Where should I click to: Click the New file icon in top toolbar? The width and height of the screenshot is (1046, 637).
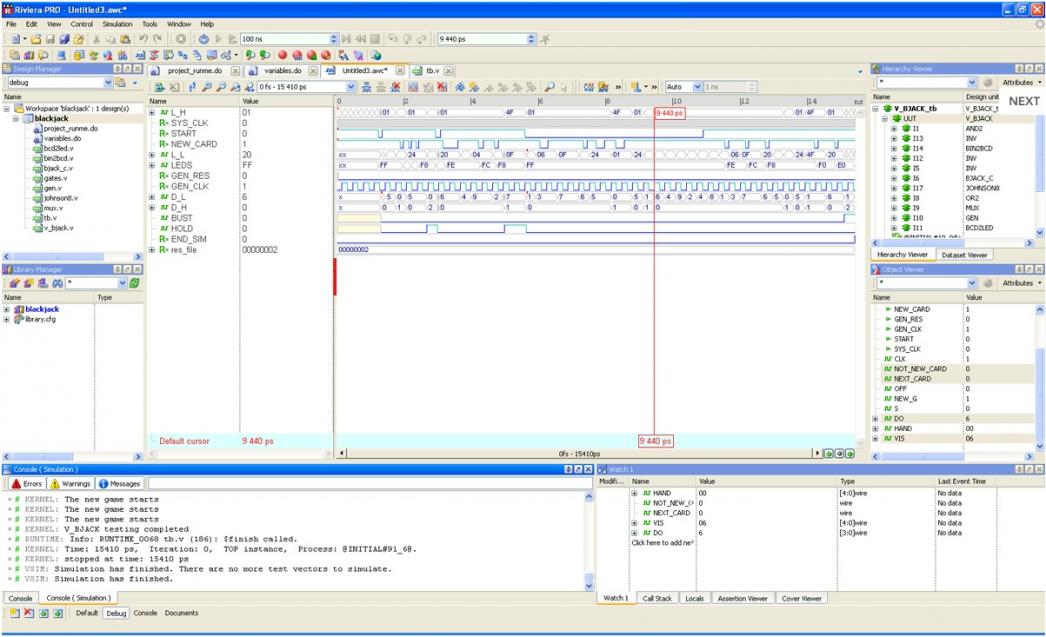point(15,39)
